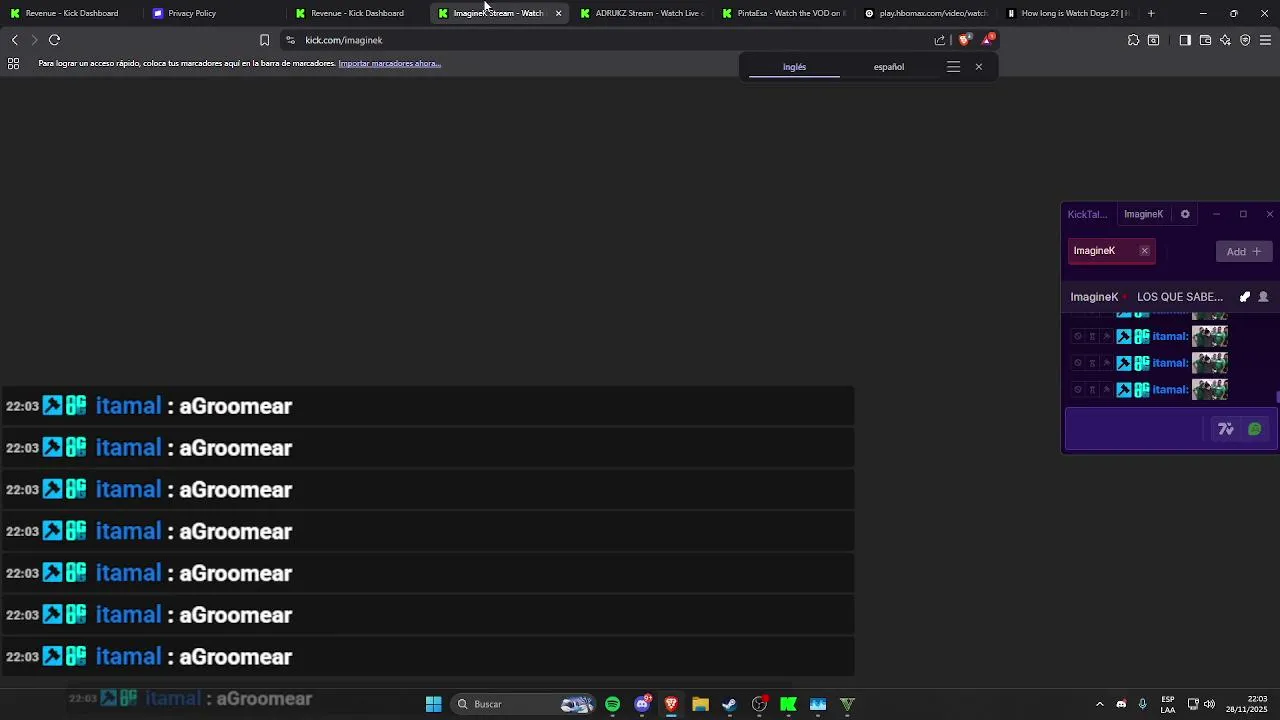Switch to the play.hbomax.com tab
1280x720 pixels.
pos(925,13)
